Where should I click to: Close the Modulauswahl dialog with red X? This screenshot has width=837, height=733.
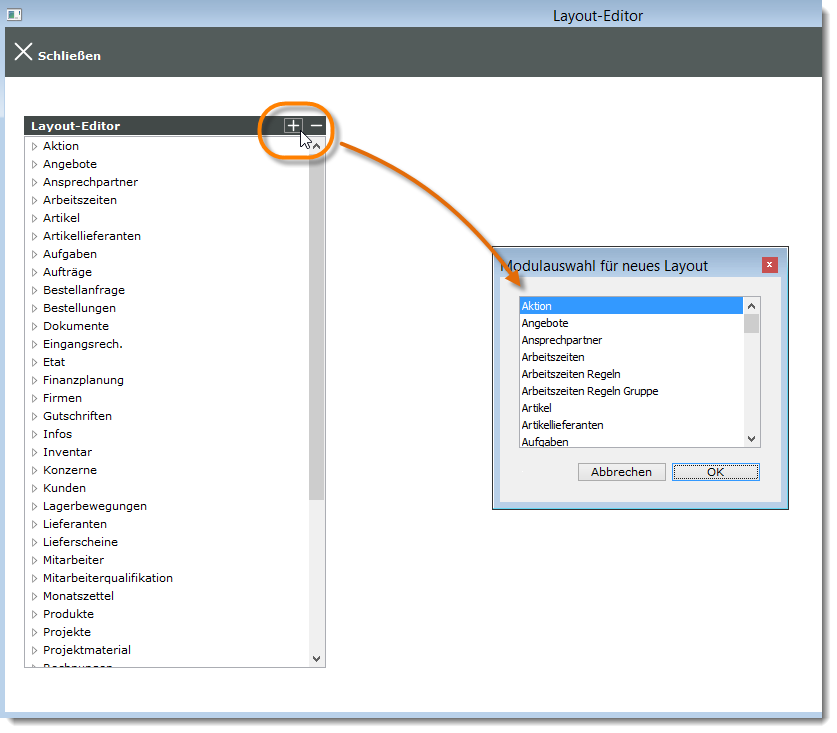[769, 265]
